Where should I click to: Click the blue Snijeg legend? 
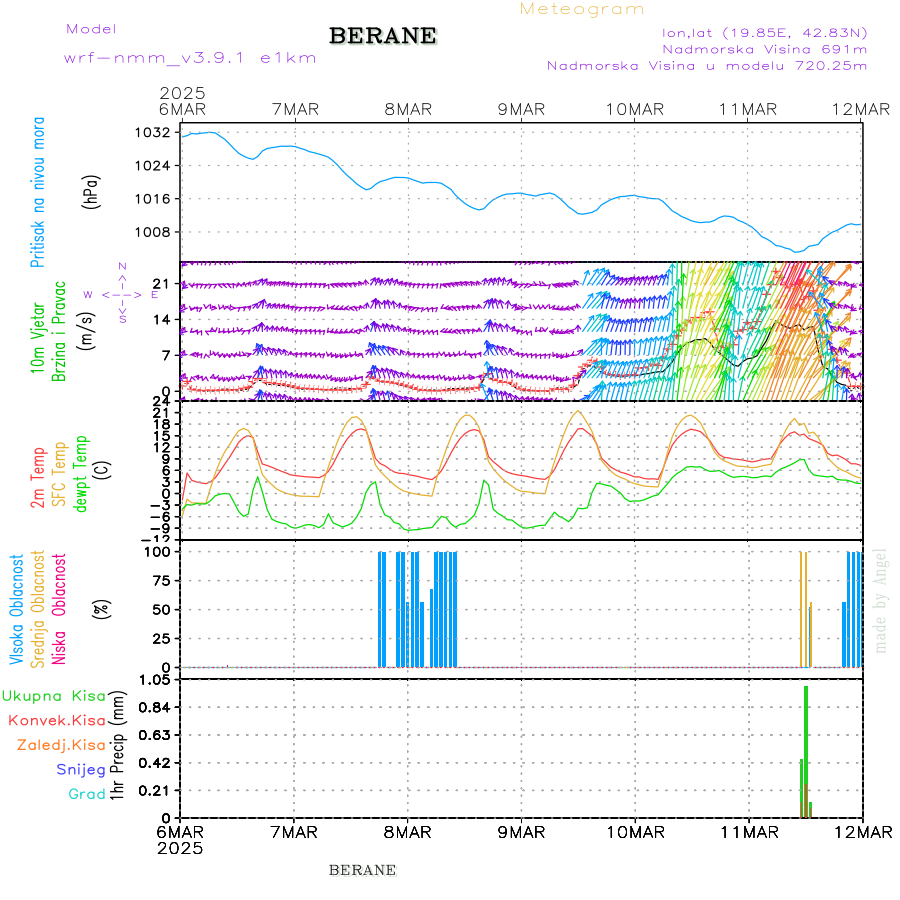[x=81, y=770]
